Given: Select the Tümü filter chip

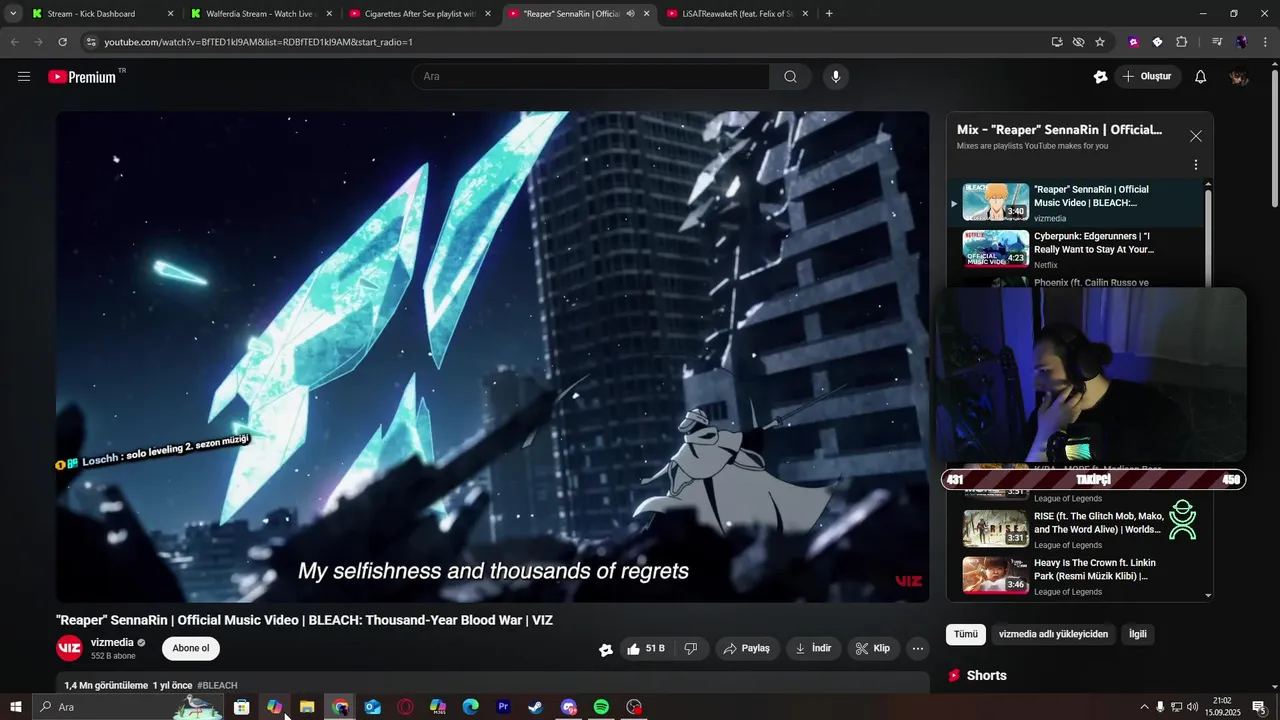Looking at the screenshot, I should tap(966, 634).
